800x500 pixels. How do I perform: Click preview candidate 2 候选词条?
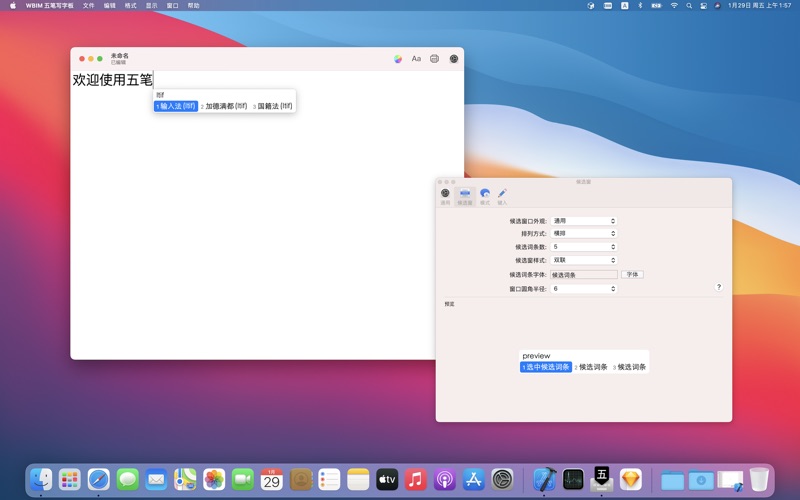click(x=591, y=367)
